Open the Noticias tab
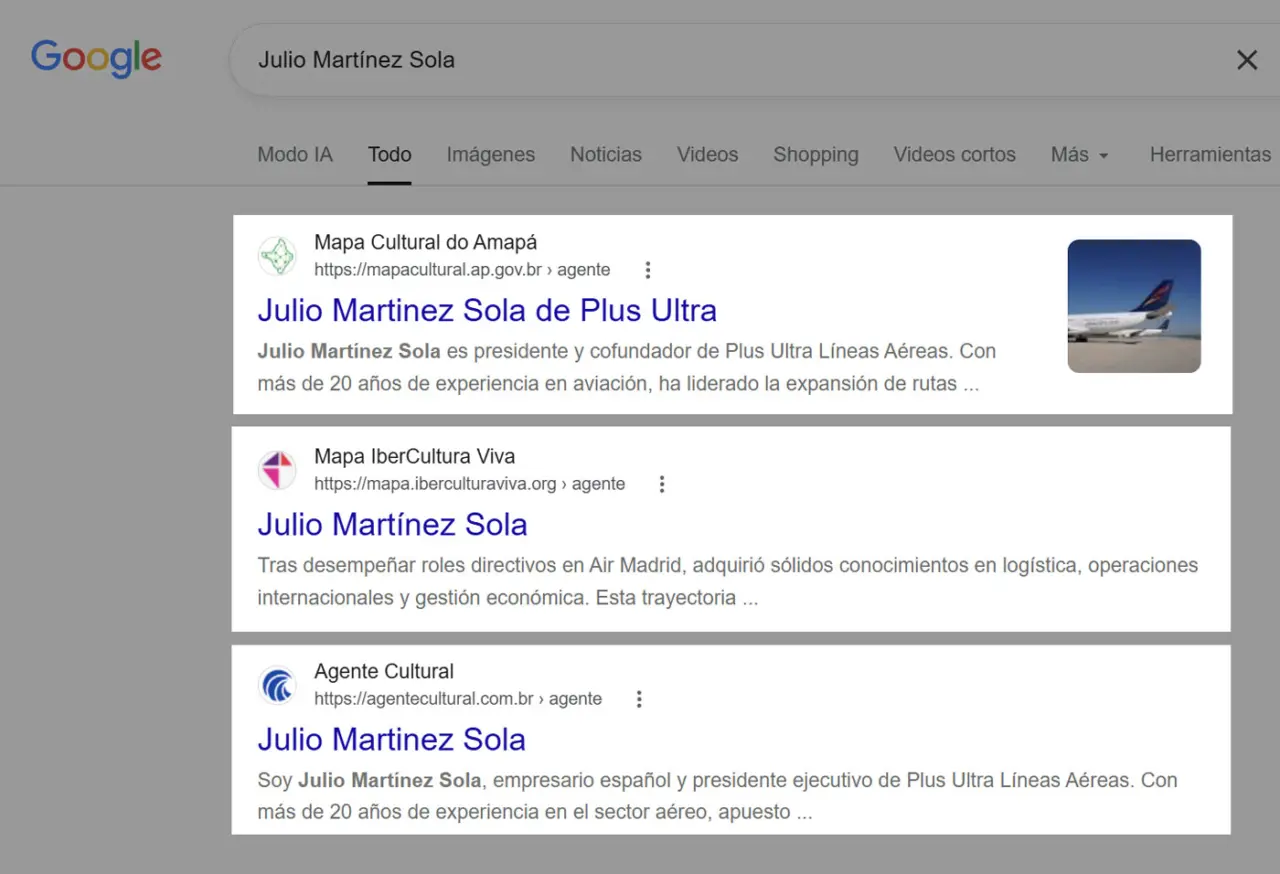Screen dimensions: 1280x874 click(x=606, y=154)
